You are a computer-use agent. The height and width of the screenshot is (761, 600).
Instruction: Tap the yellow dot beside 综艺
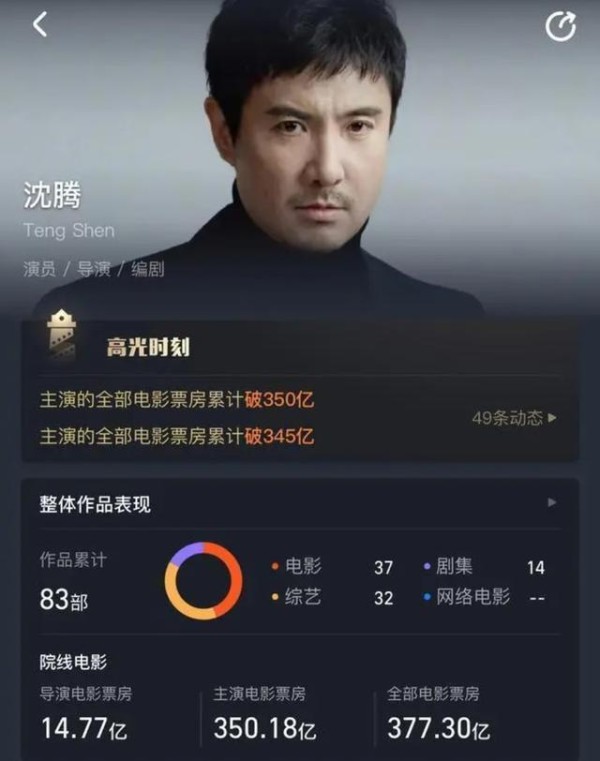275,597
